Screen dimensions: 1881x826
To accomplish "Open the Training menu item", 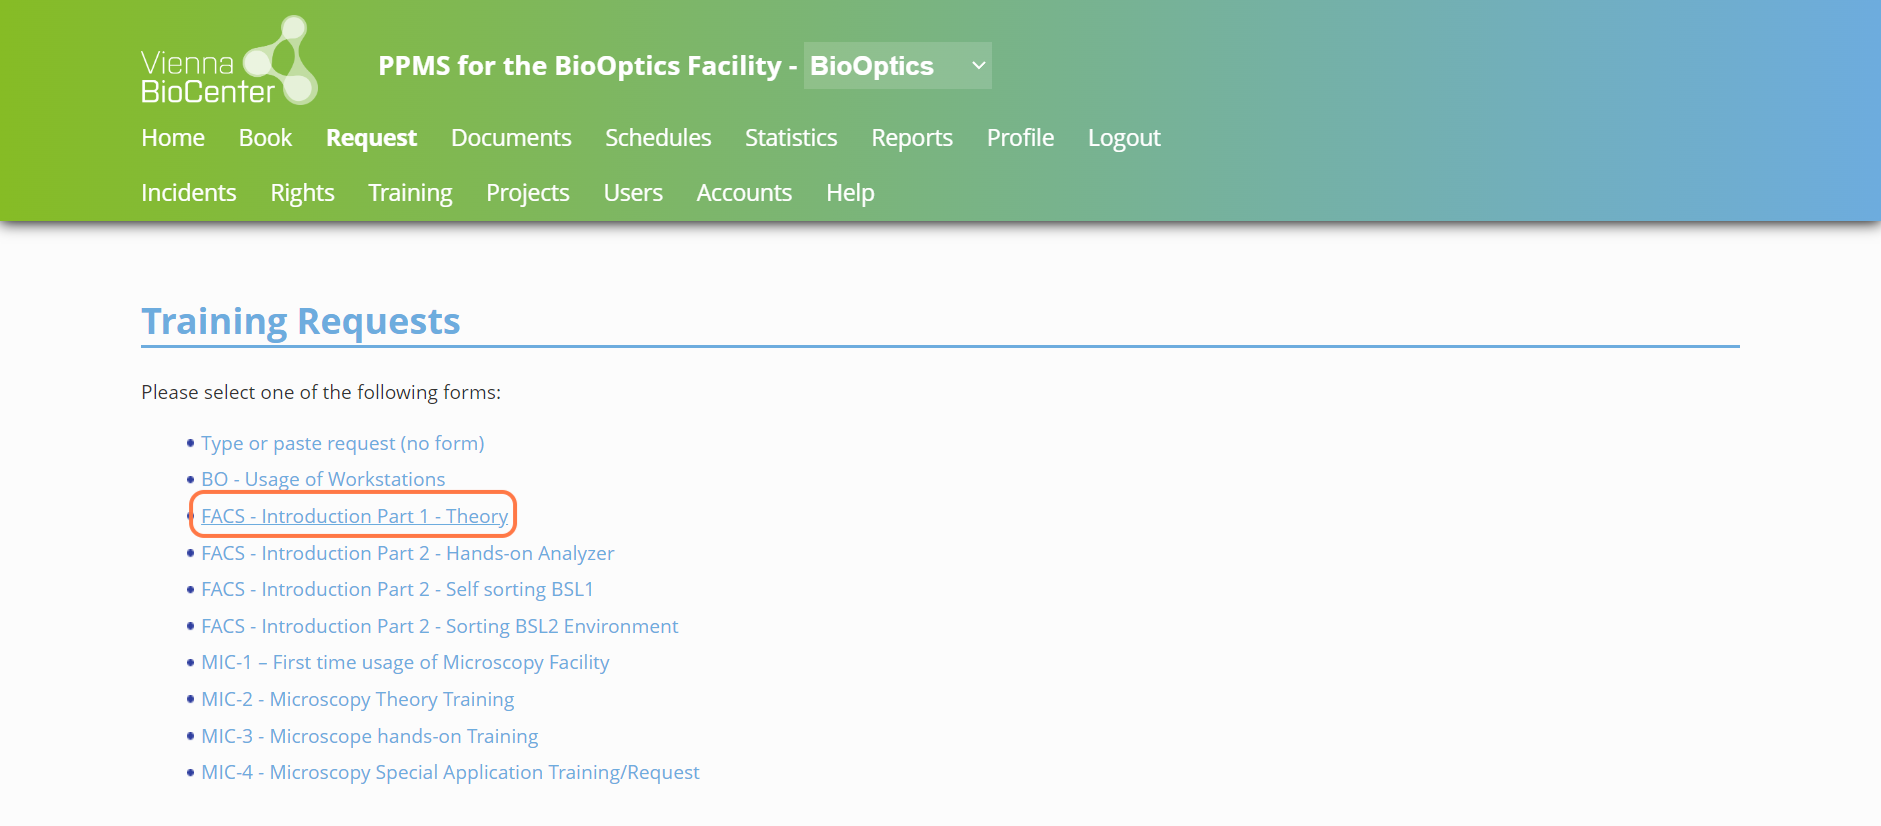I will tap(410, 193).
